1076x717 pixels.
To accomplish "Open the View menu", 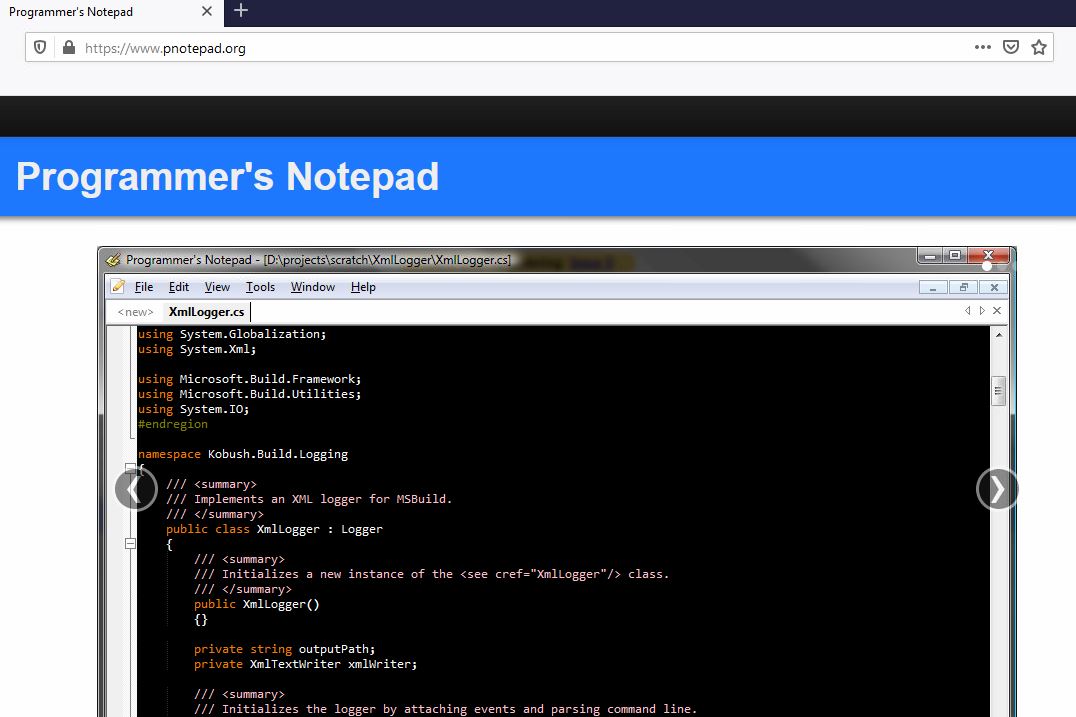I will point(217,287).
